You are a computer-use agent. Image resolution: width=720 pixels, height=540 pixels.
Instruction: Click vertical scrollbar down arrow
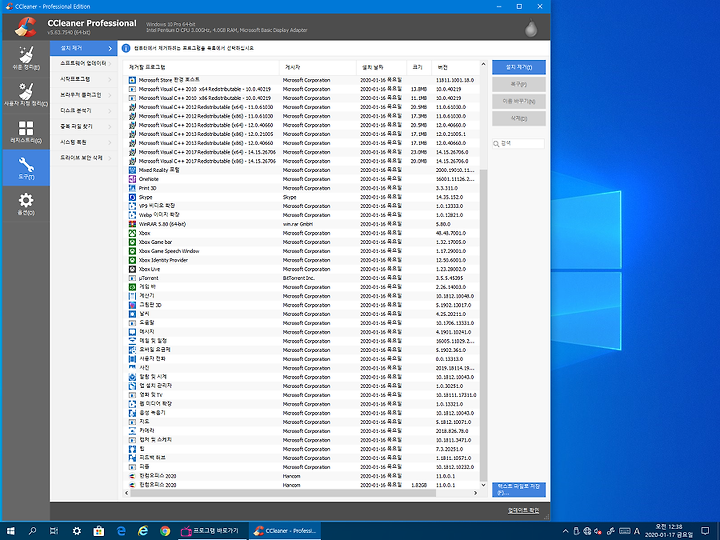(483, 485)
